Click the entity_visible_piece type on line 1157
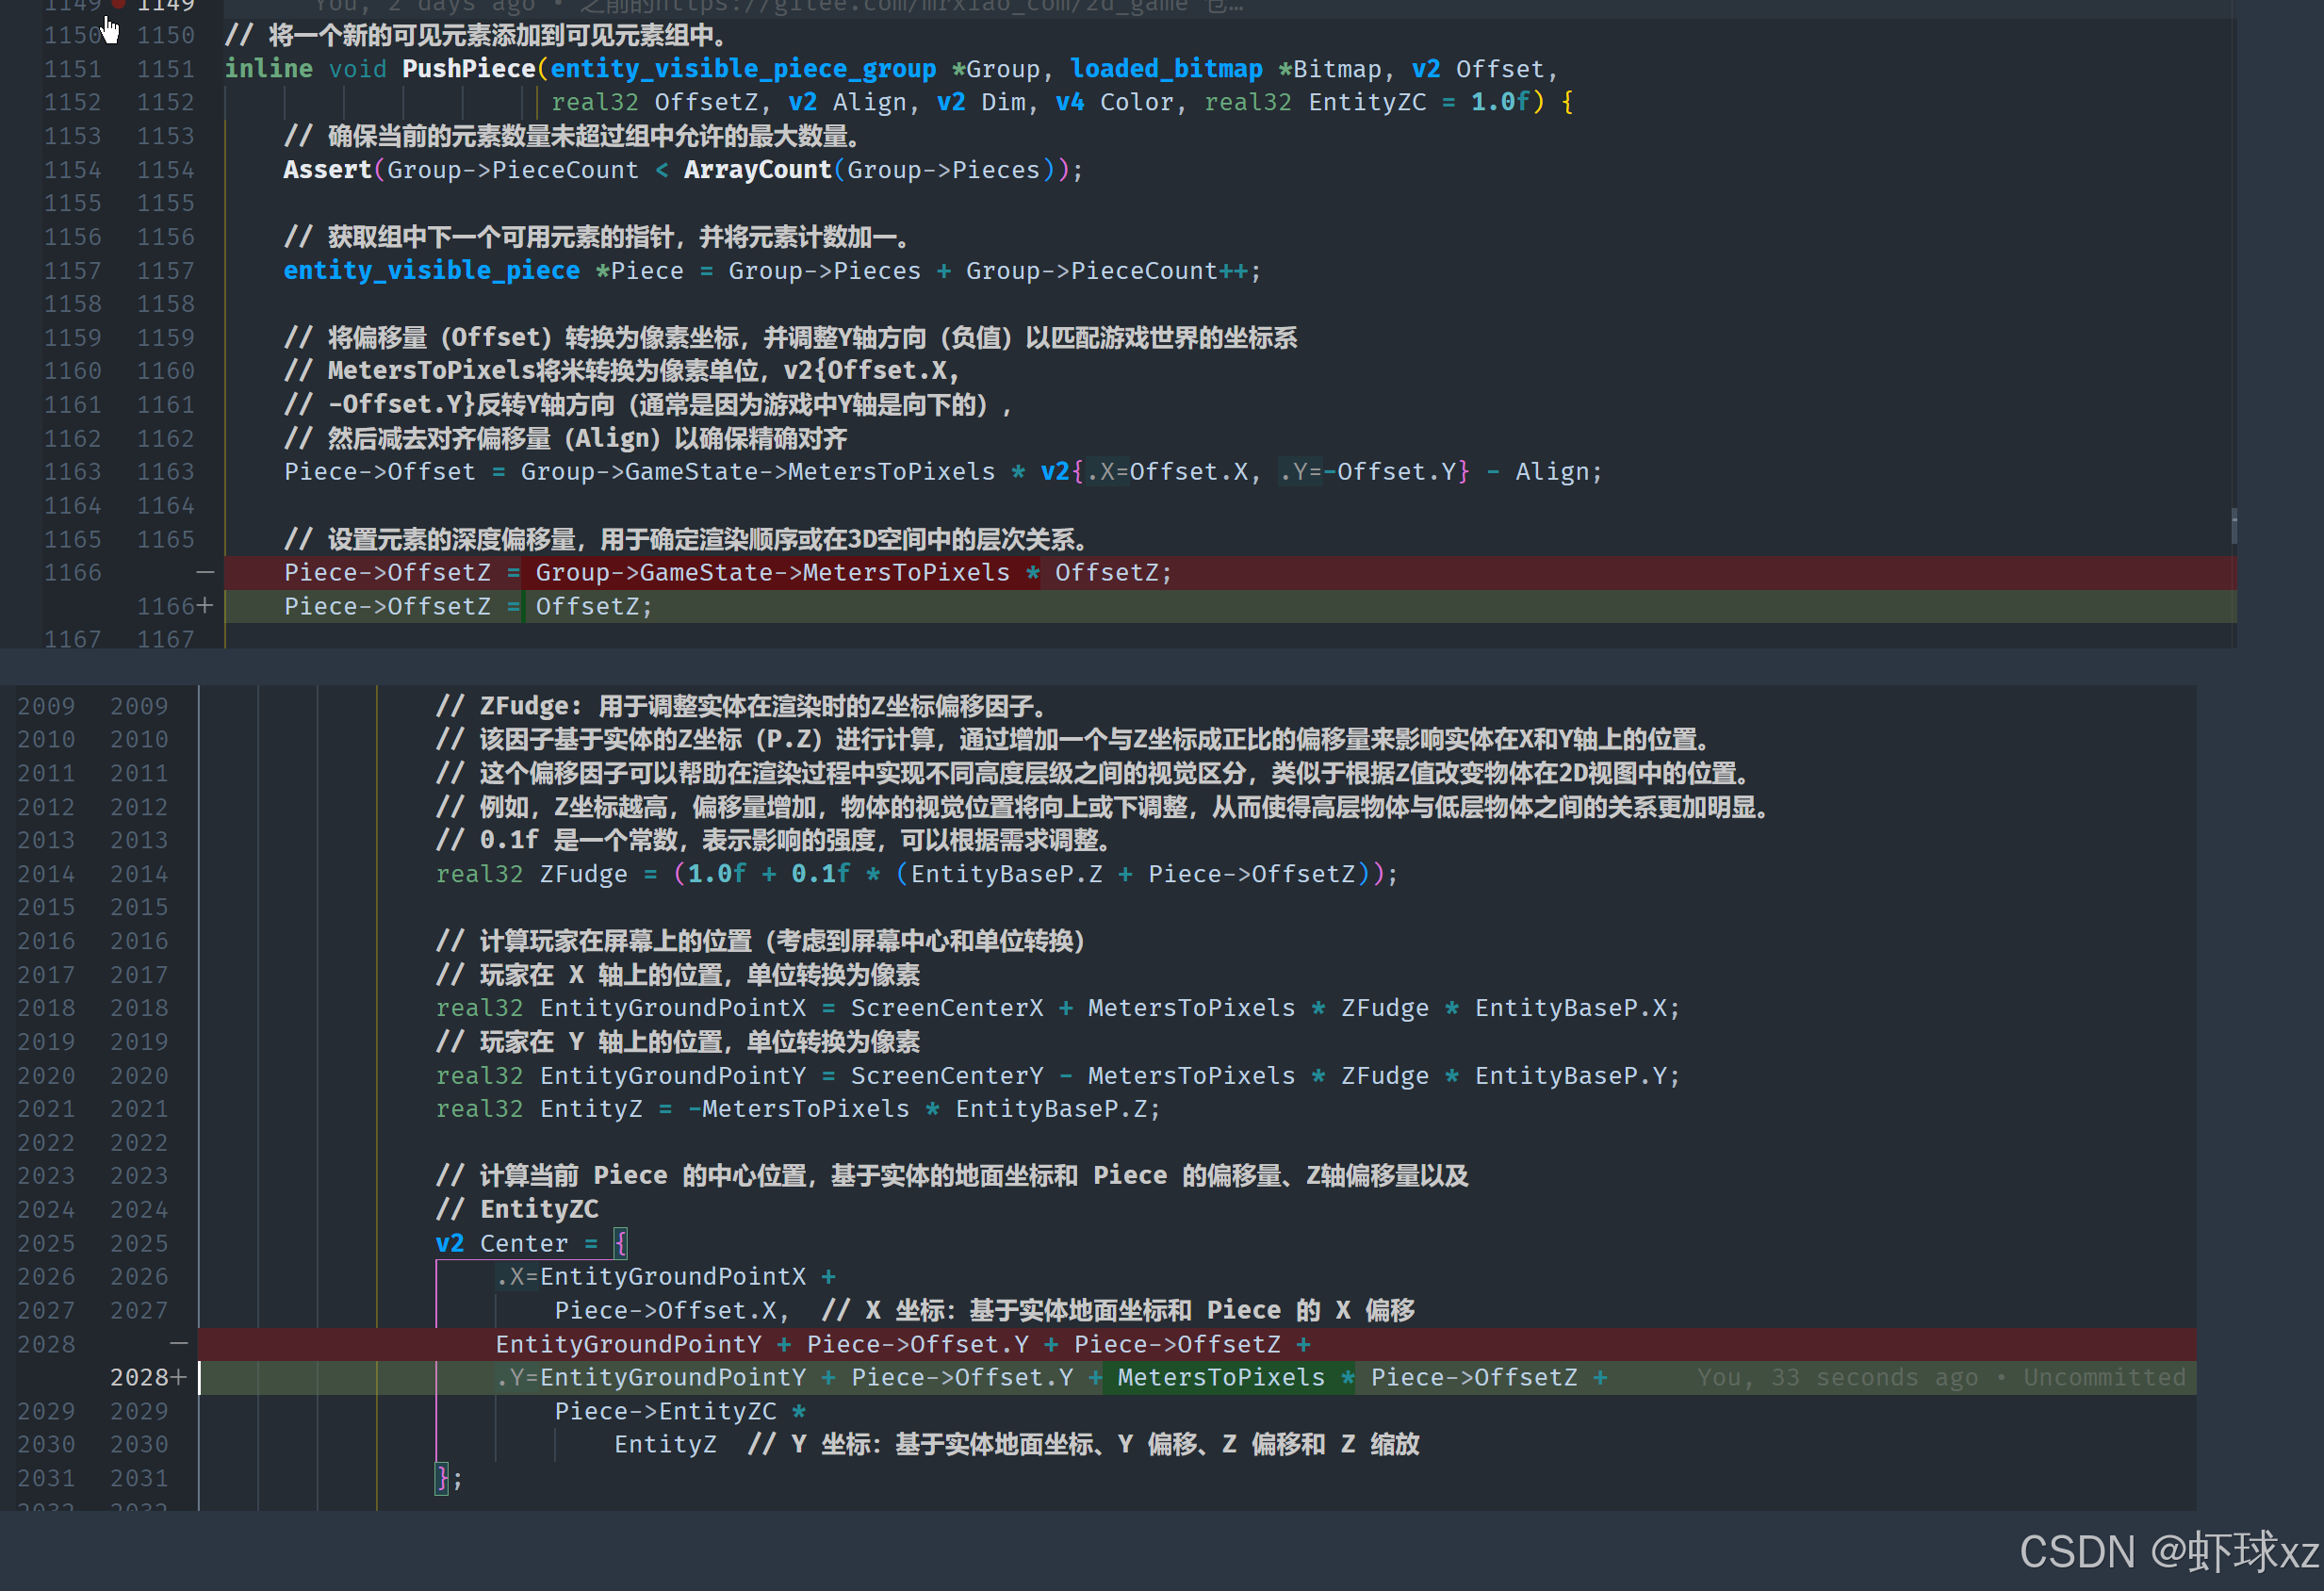This screenshot has height=1591, width=2324. pyautogui.click(x=431, y=271)
